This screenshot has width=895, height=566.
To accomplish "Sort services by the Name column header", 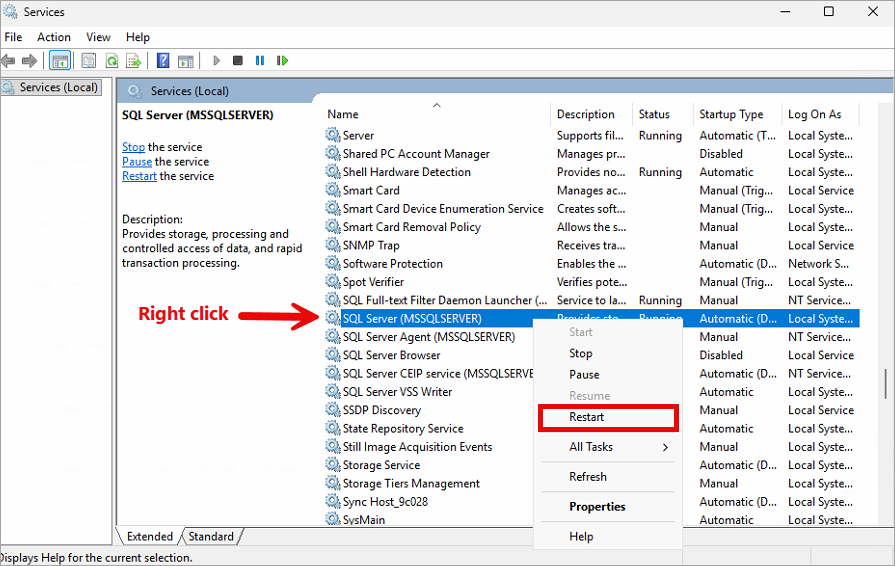I will (343, 114).
